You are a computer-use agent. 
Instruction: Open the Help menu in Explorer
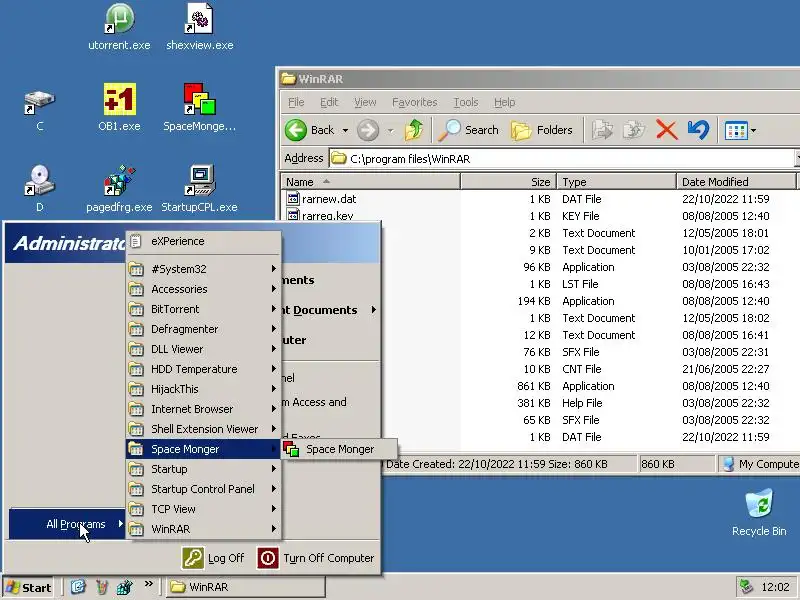click(x=505, y=102)
